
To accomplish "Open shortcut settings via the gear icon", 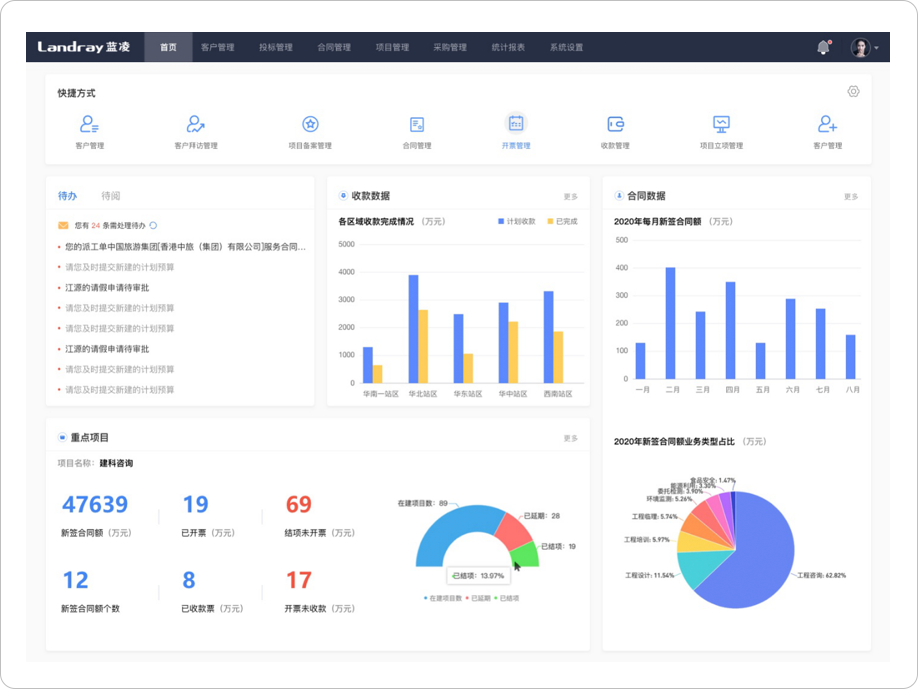I will [853, 91].
